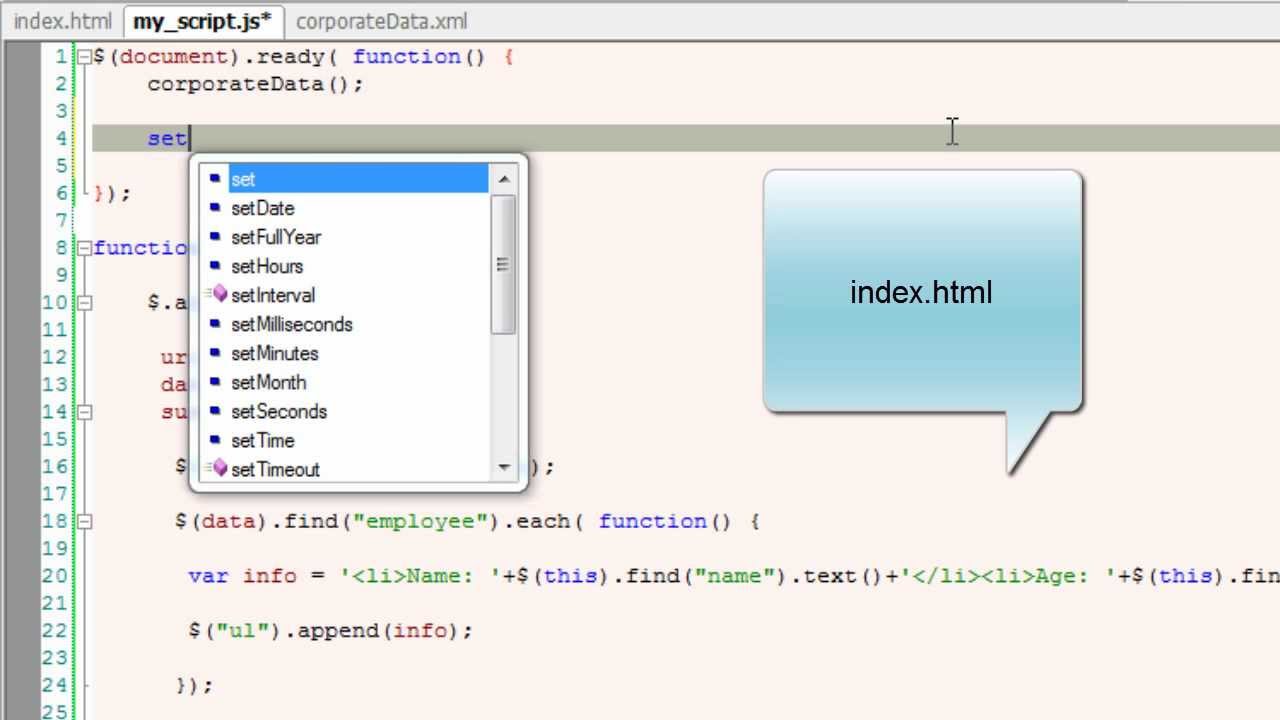Collapse the code fold on line 14
1280x720 pixels.
[x=85, y=412]
